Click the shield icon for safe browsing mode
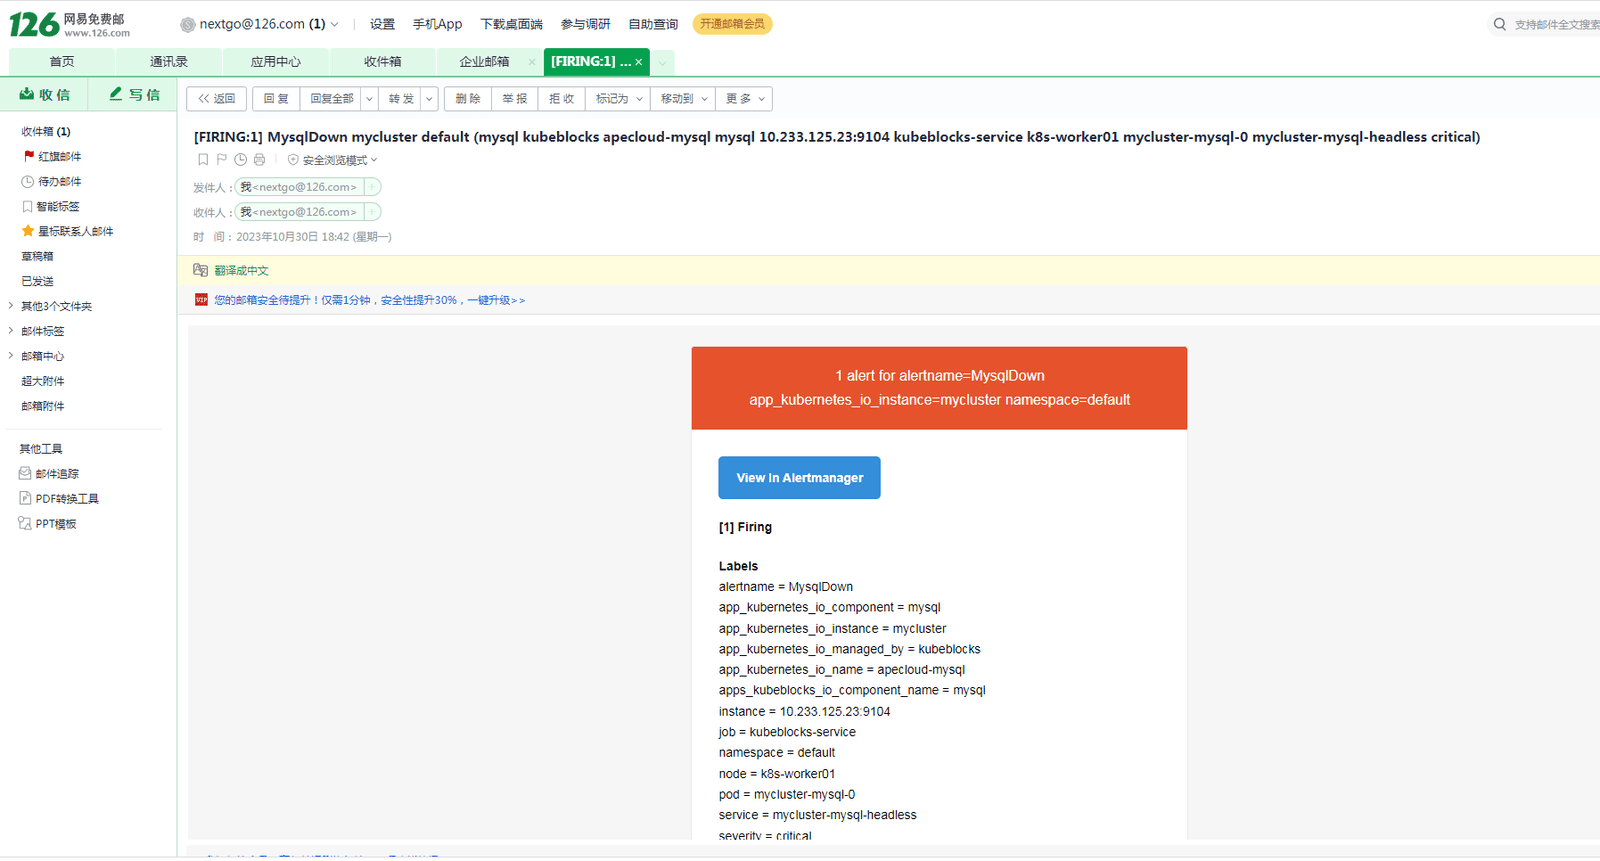 click(x=293, y=160)
